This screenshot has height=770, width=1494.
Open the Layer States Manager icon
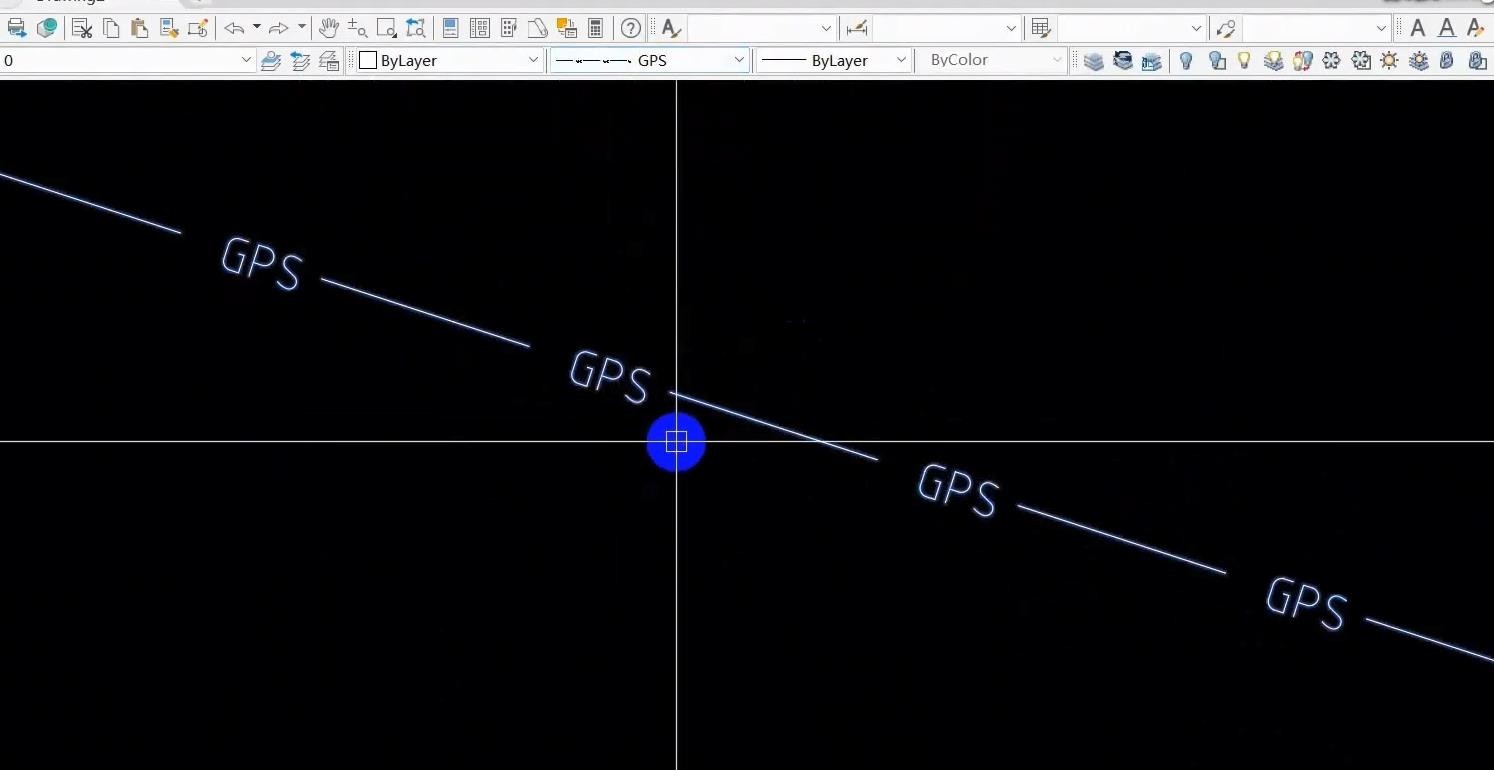coord(329,61)
